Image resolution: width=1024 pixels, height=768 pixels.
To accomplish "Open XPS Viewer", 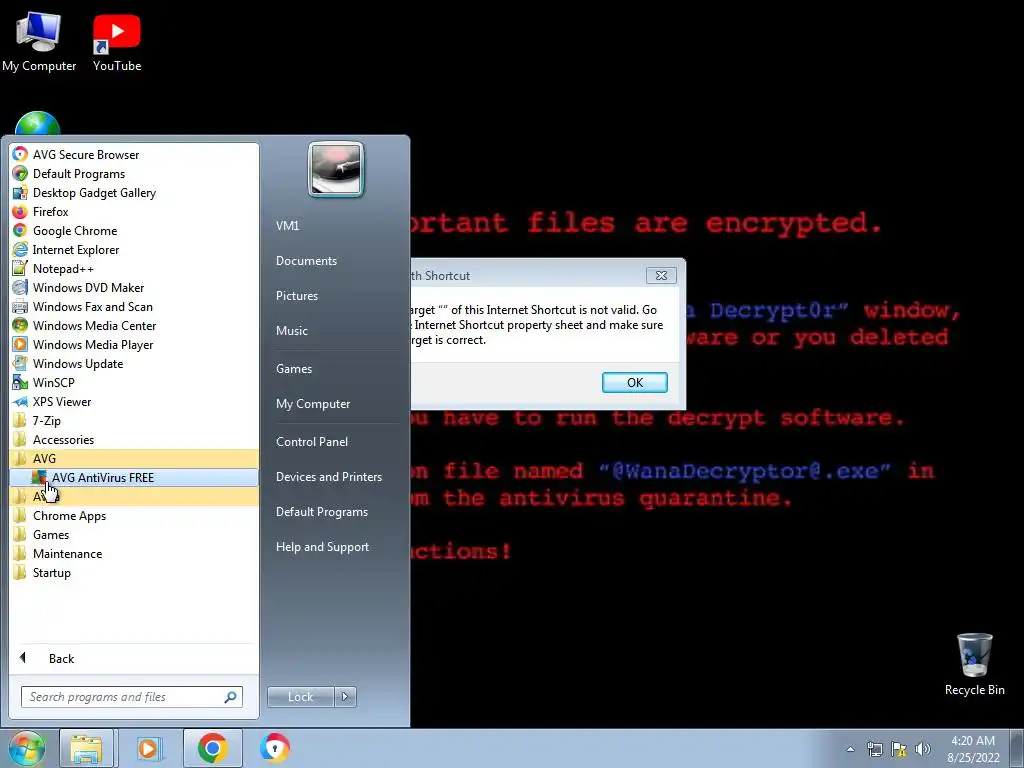I will pos(134,402).
